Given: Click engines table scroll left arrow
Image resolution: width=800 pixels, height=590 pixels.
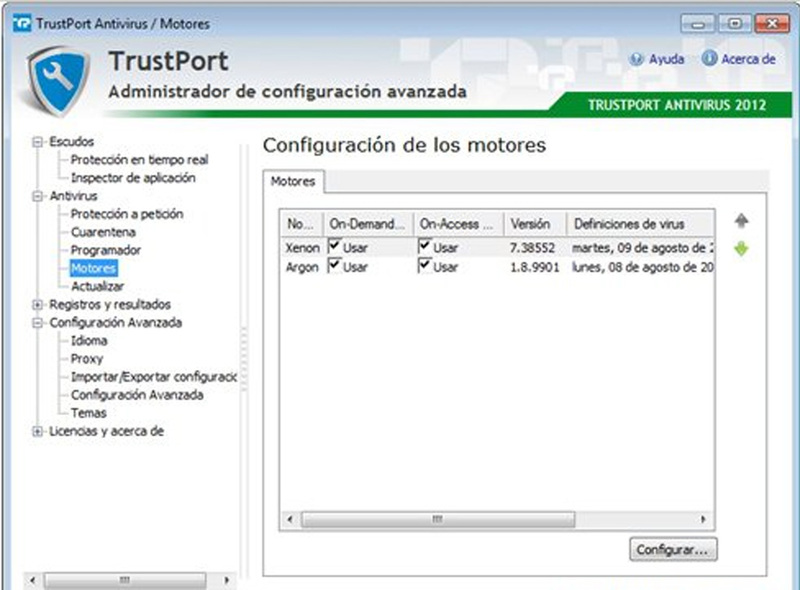Looking at the screenshot, I should coord(290,520).
